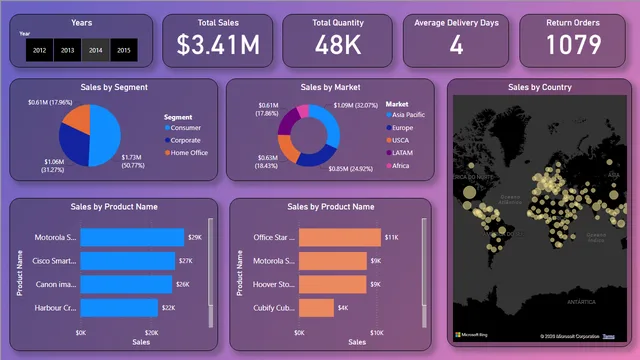
Task: Select the pink Africa donut segment
Action: [x=303, y=111]
